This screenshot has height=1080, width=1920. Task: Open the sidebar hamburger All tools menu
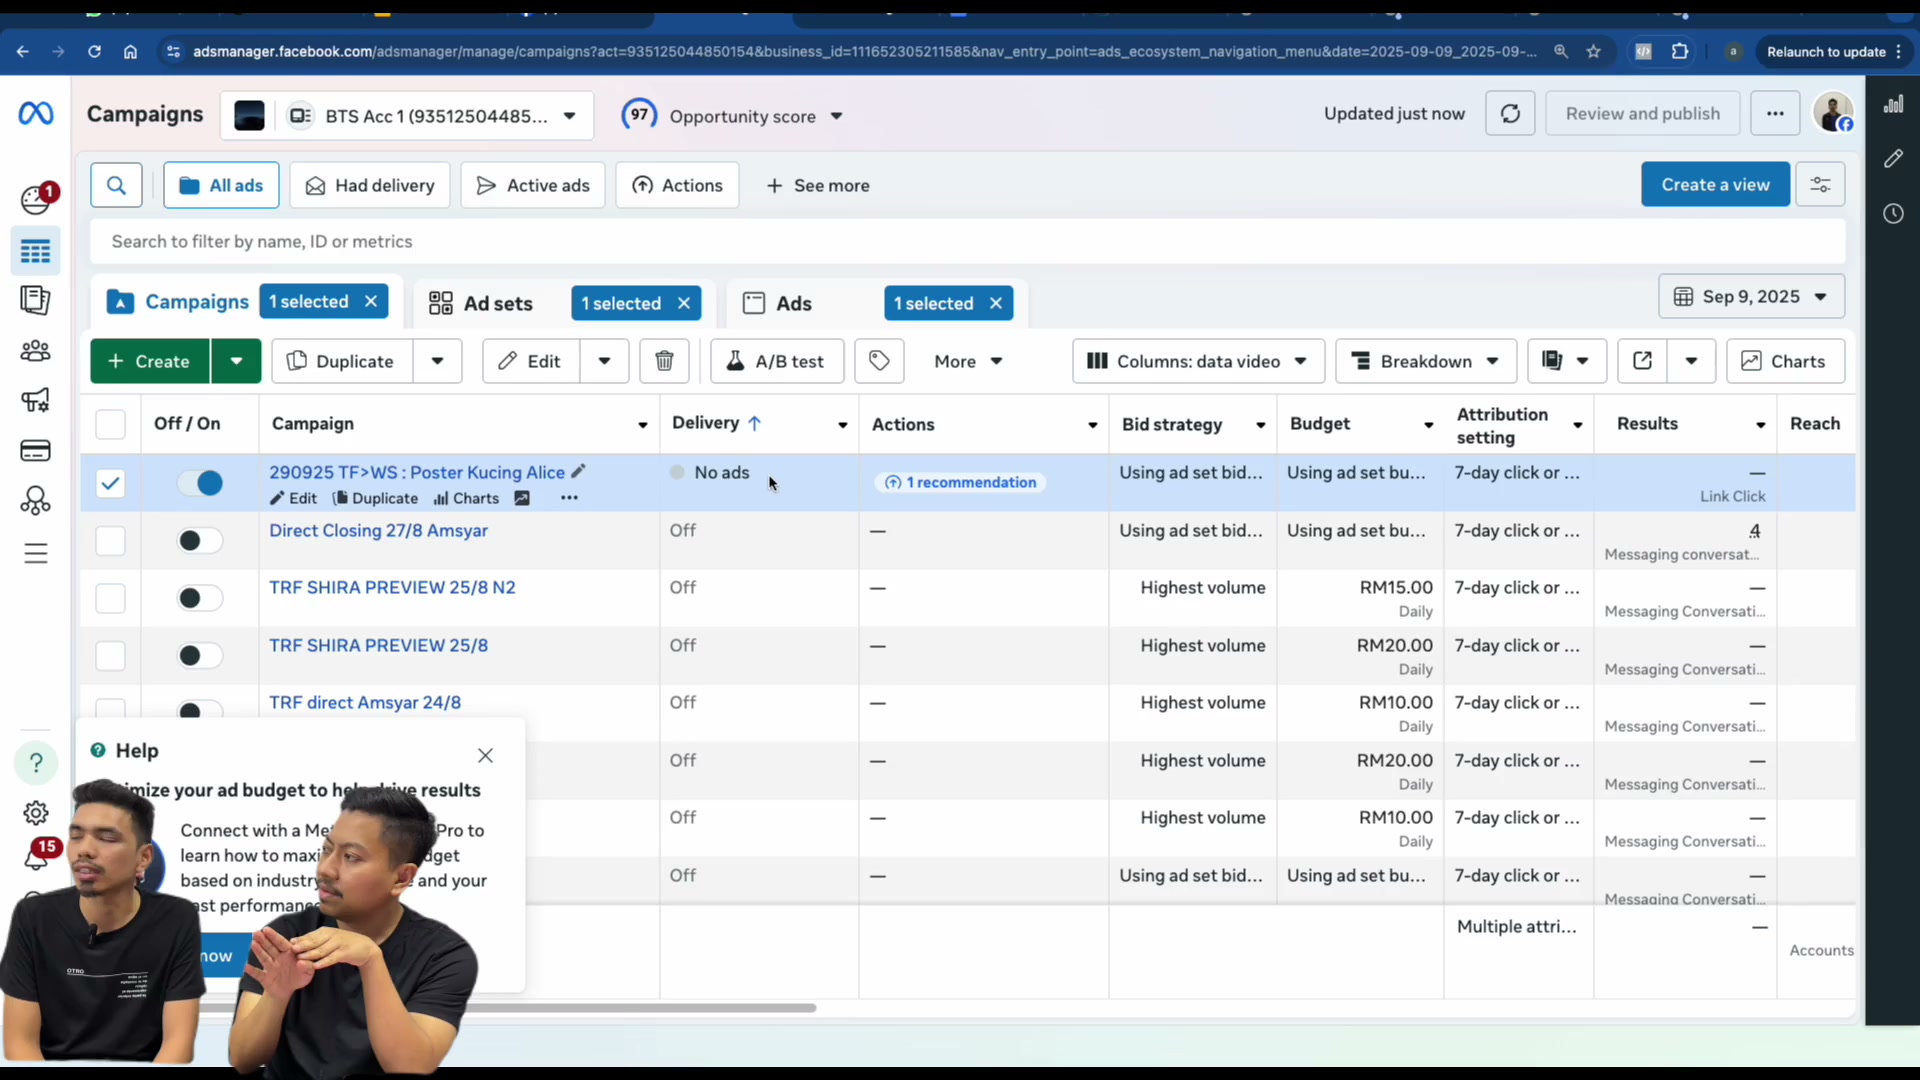click(36, 553)
